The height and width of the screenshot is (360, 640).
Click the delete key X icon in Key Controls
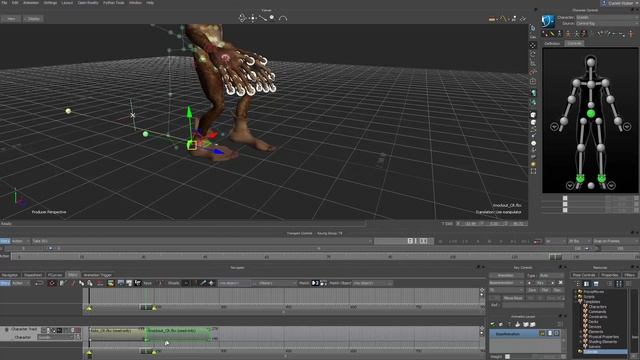(560, 282)
